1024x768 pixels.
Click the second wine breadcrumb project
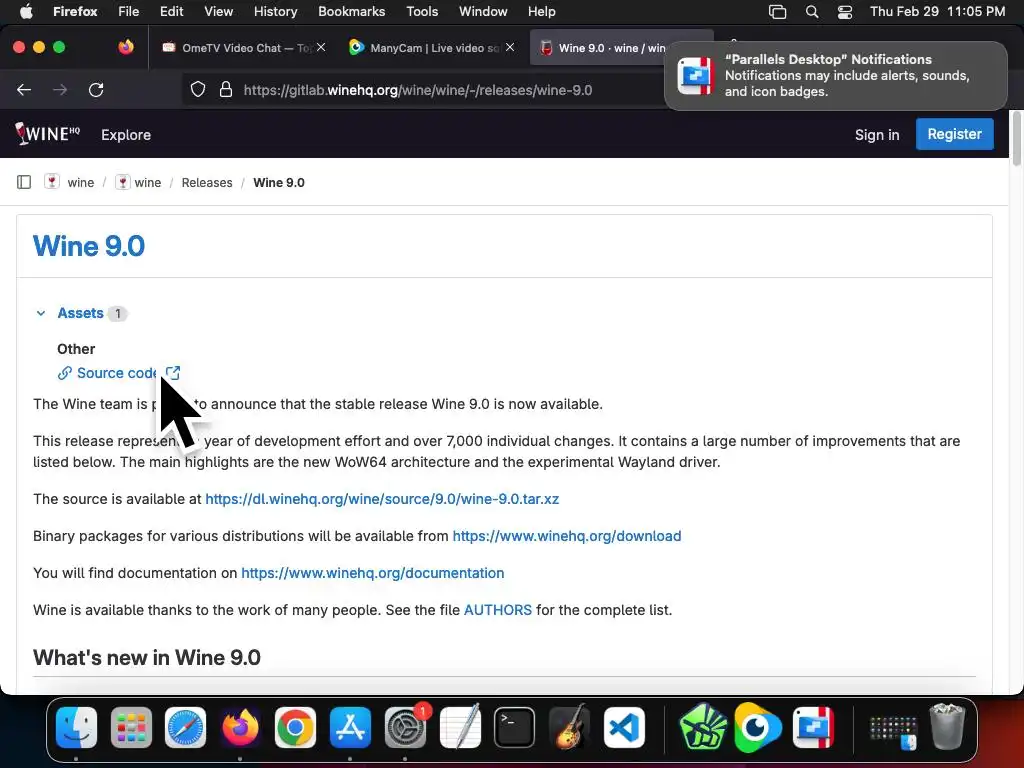coord(138,182)
